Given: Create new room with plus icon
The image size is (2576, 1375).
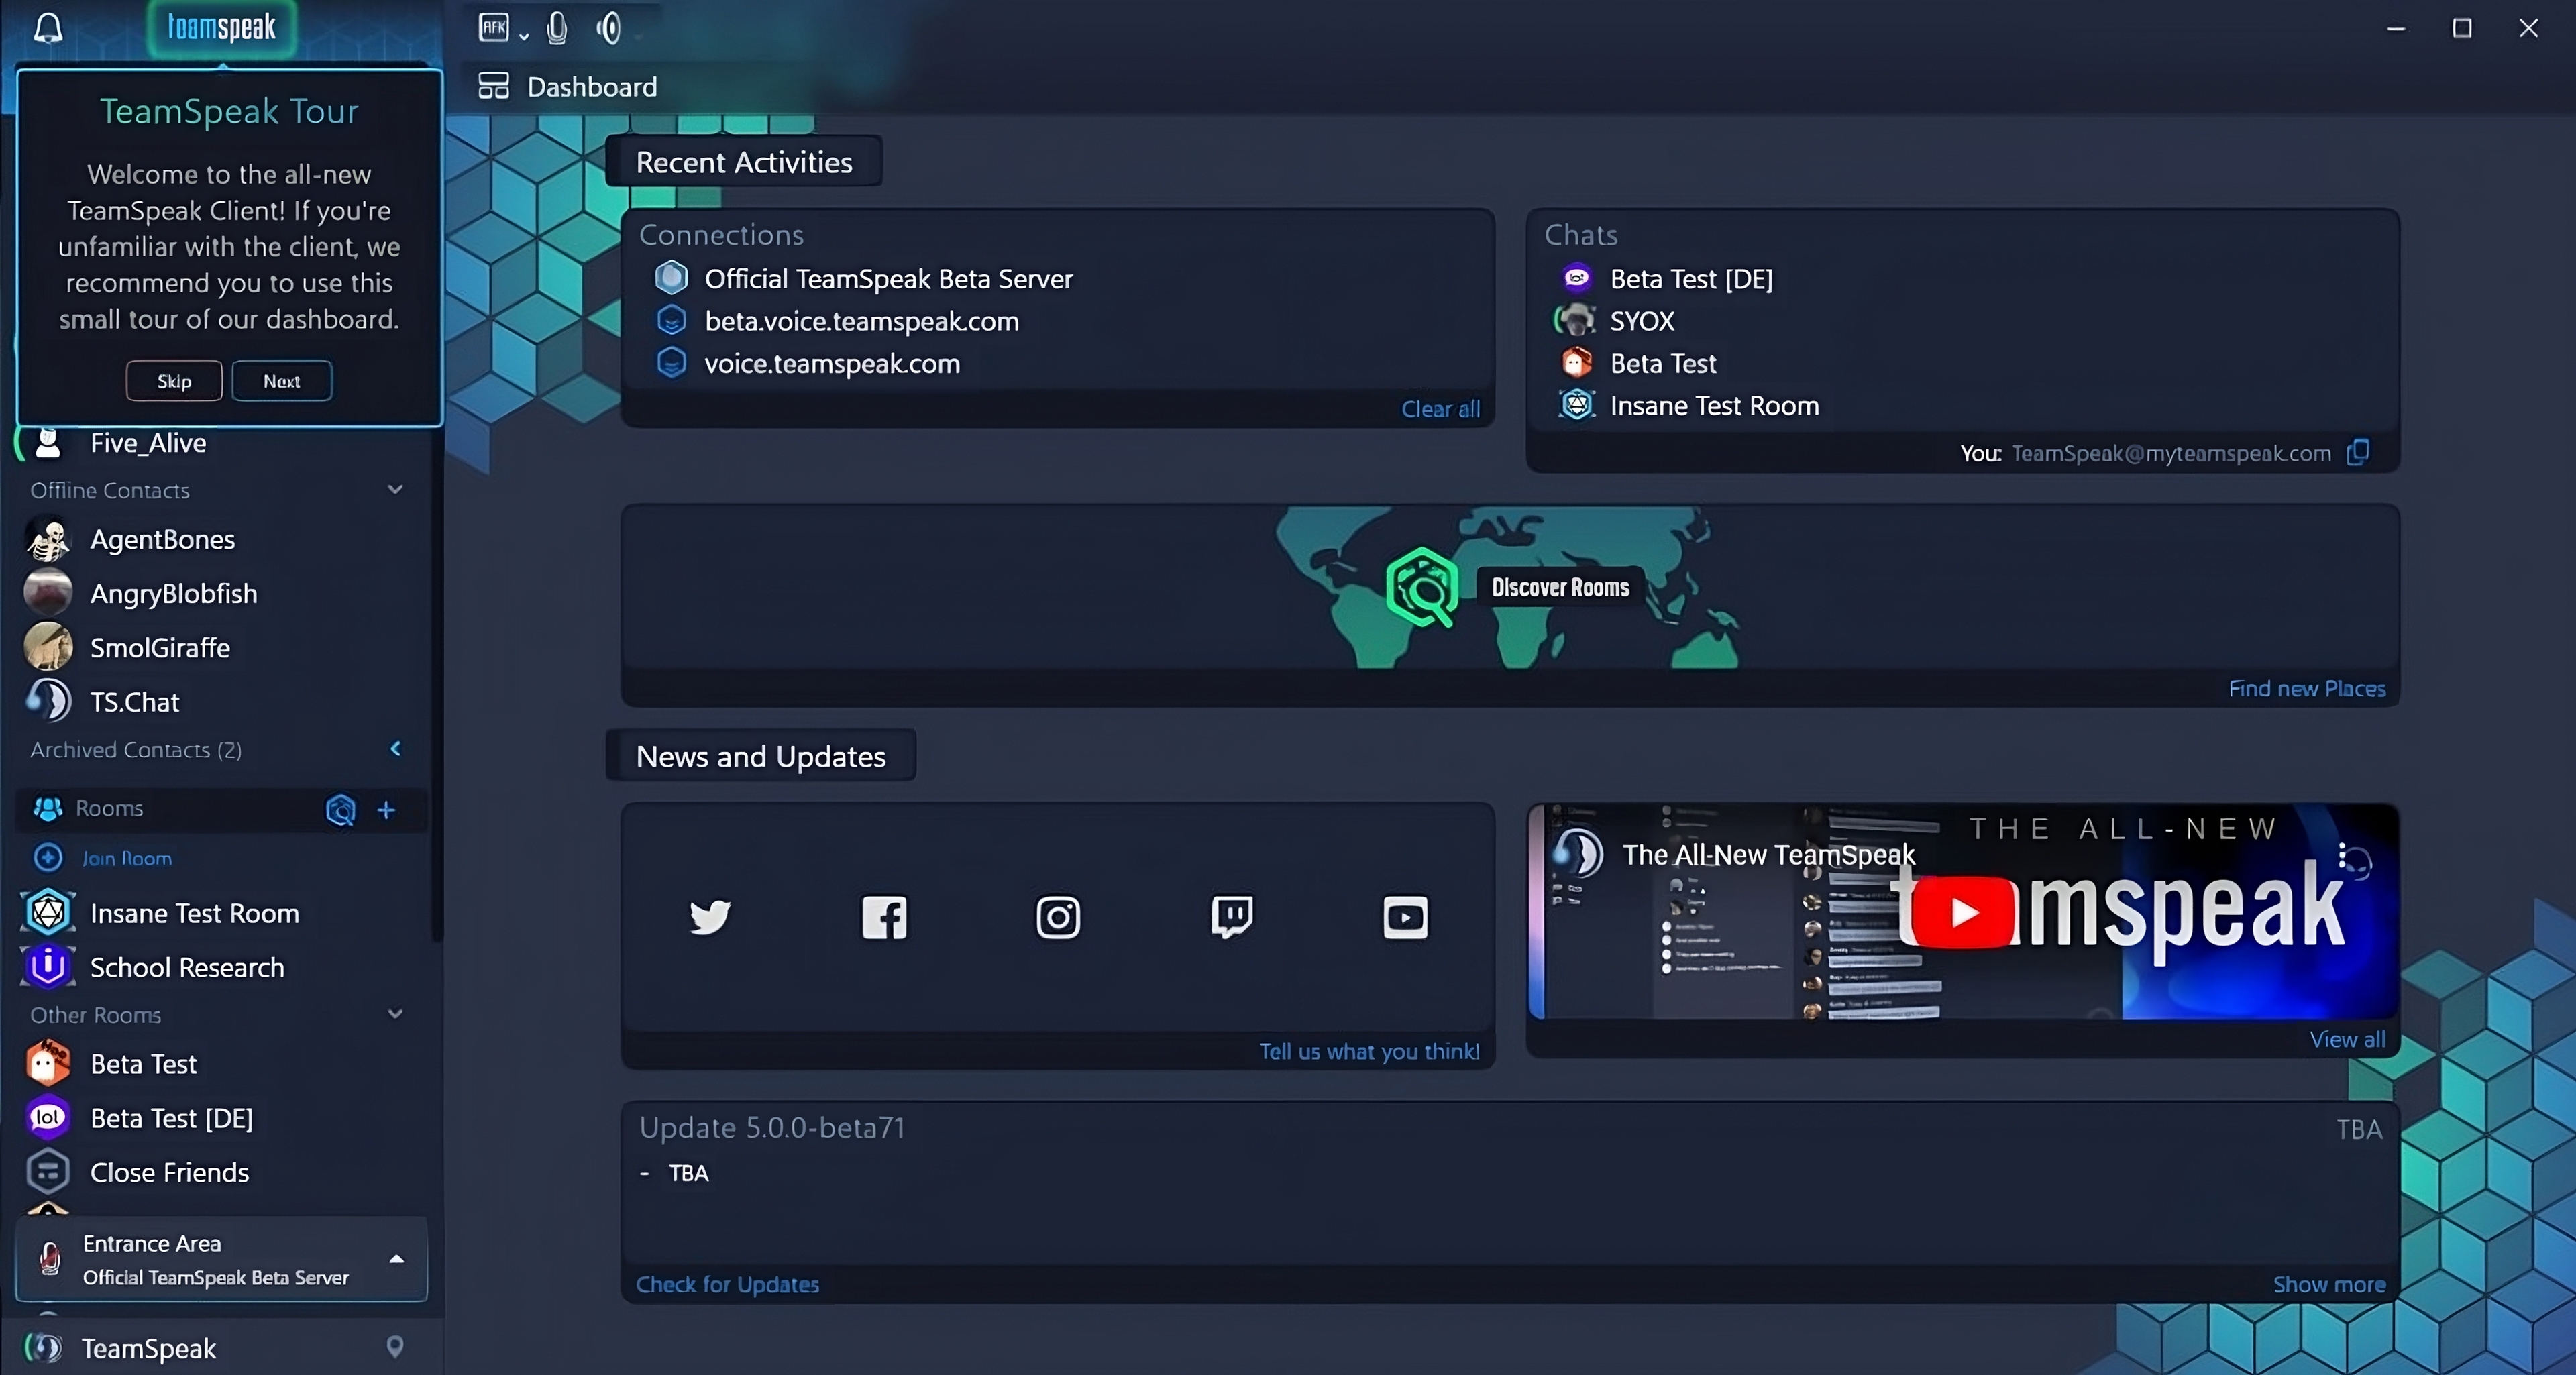Looking at the screenshot, I should tap(386, 809).
